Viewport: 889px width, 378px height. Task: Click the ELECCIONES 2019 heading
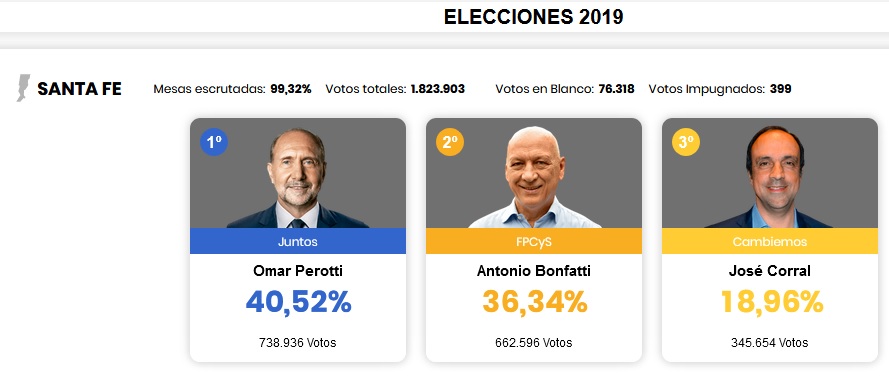(534, 17)
